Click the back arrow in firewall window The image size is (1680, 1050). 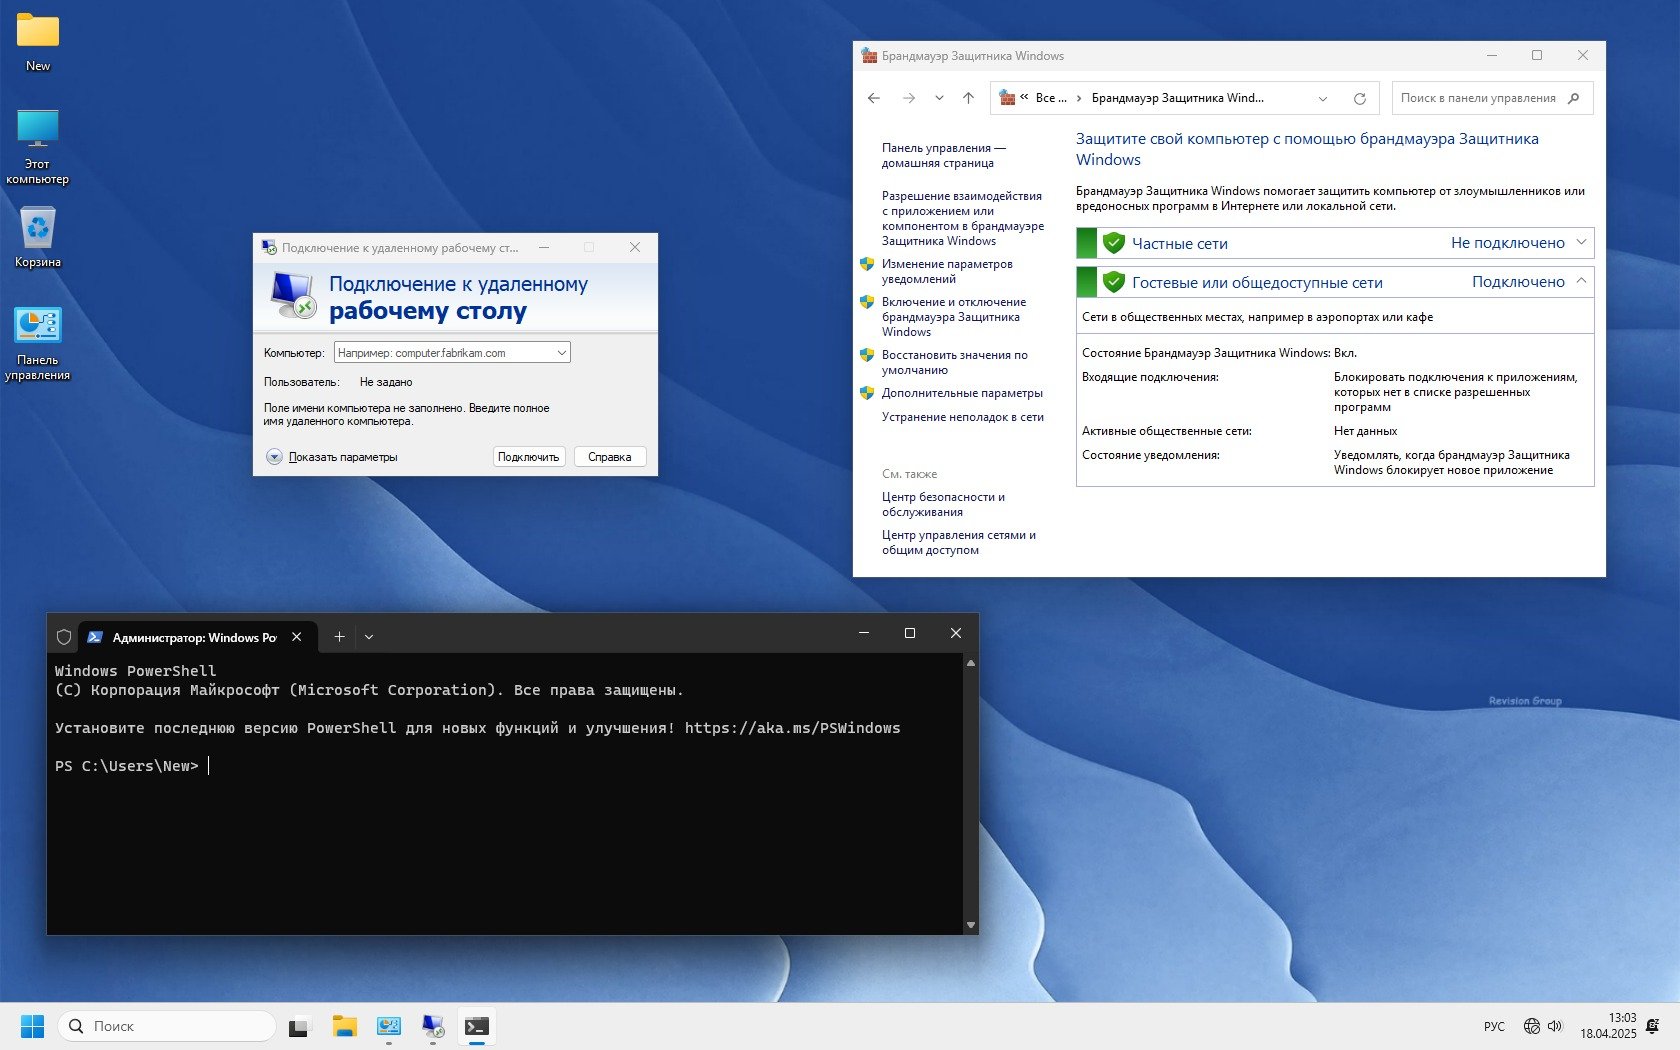click(874, 98)
